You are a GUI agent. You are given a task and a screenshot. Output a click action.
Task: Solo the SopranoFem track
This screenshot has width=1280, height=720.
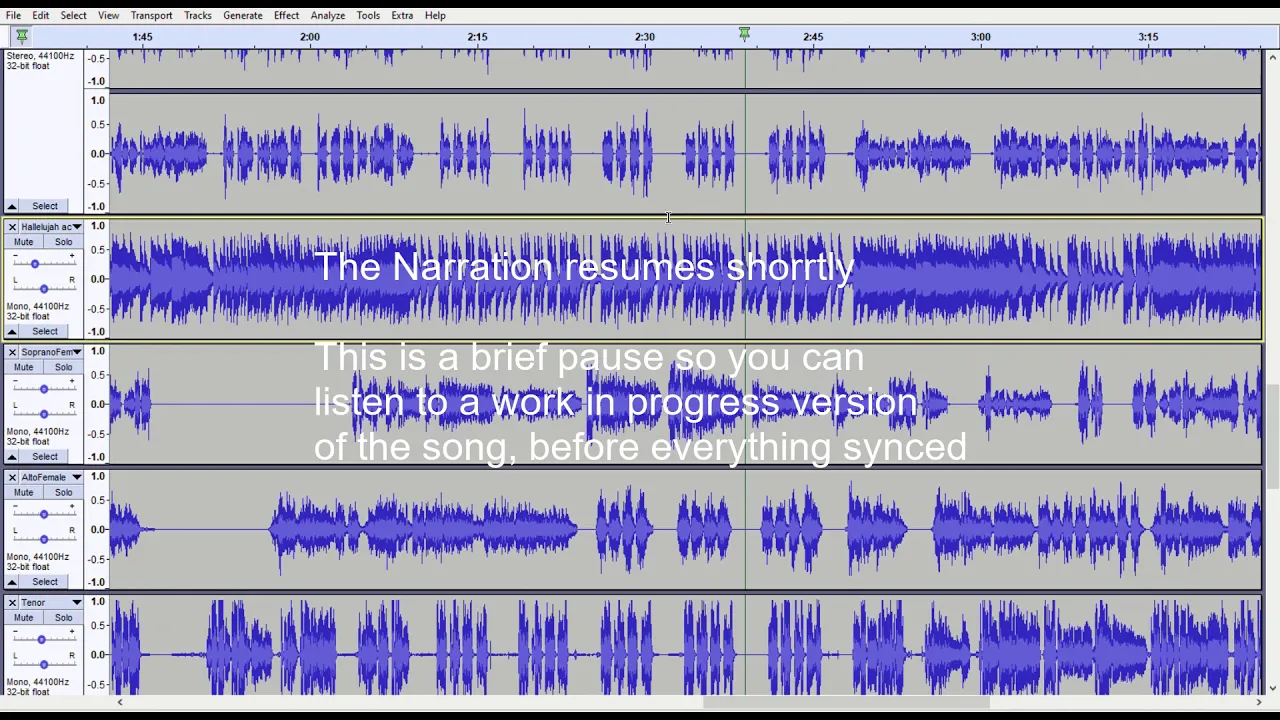(63, 367)
